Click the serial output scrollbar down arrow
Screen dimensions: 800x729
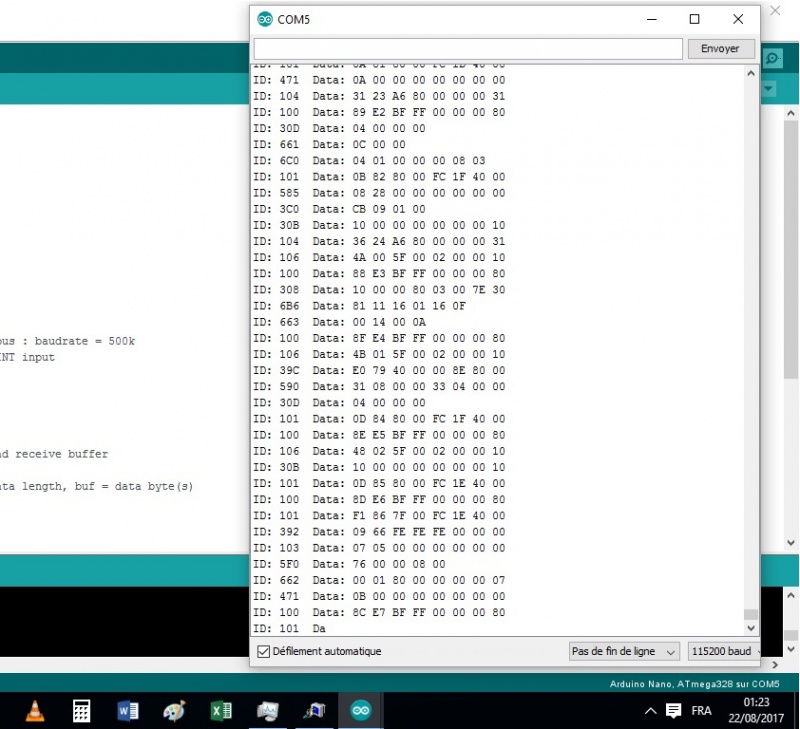751,628
